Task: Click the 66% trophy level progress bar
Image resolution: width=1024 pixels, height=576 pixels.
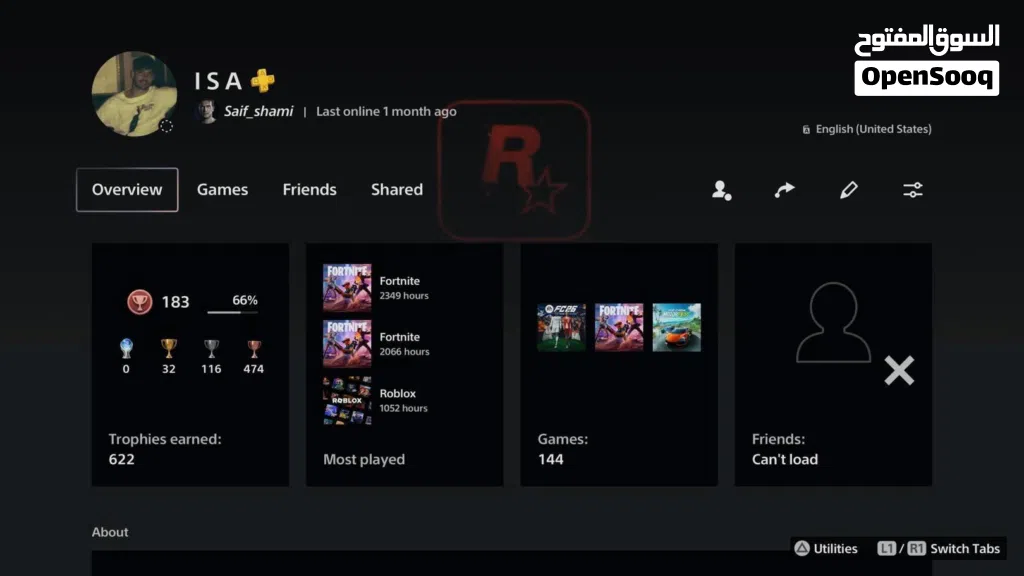Action: (x=232, y=312)
